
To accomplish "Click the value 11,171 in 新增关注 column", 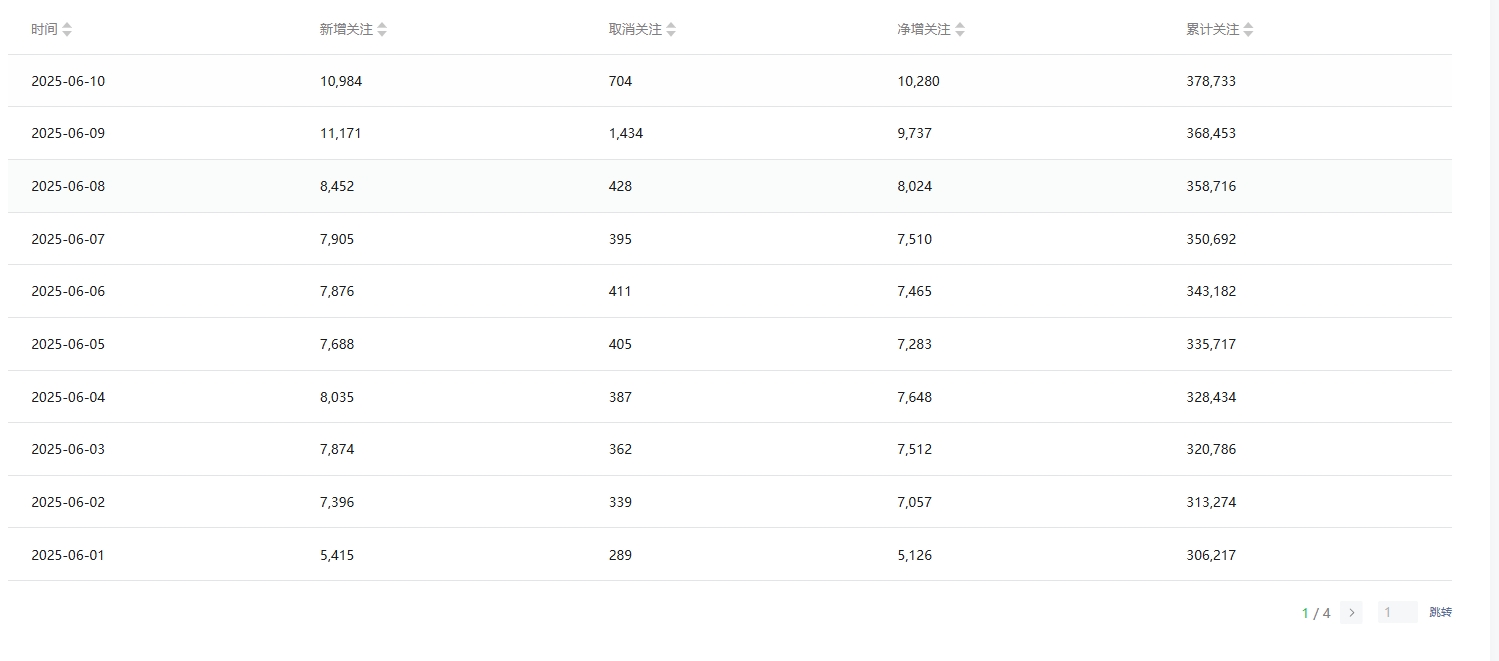I will click(341, 133).
